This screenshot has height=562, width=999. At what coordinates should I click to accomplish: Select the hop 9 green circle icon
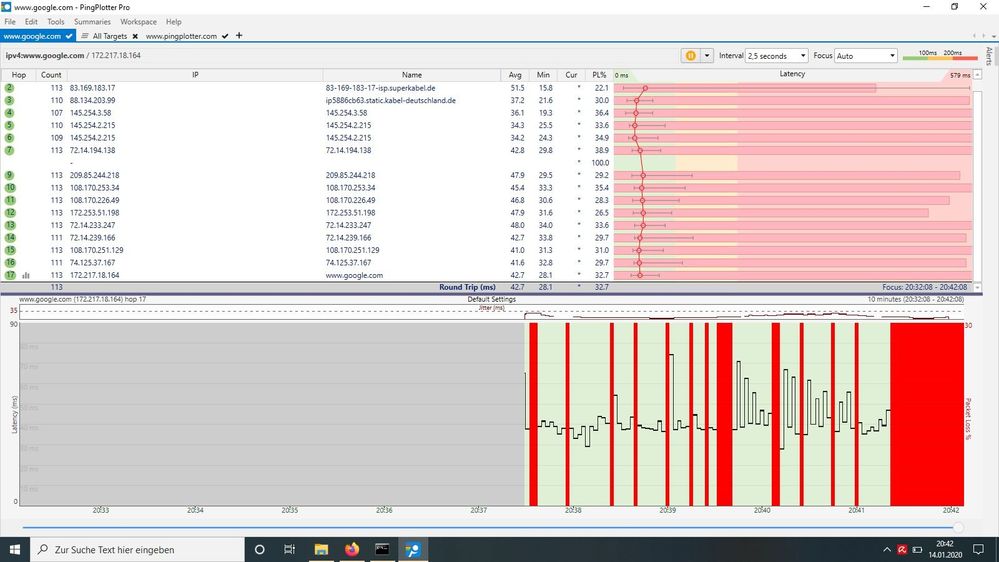pos(10,175)
